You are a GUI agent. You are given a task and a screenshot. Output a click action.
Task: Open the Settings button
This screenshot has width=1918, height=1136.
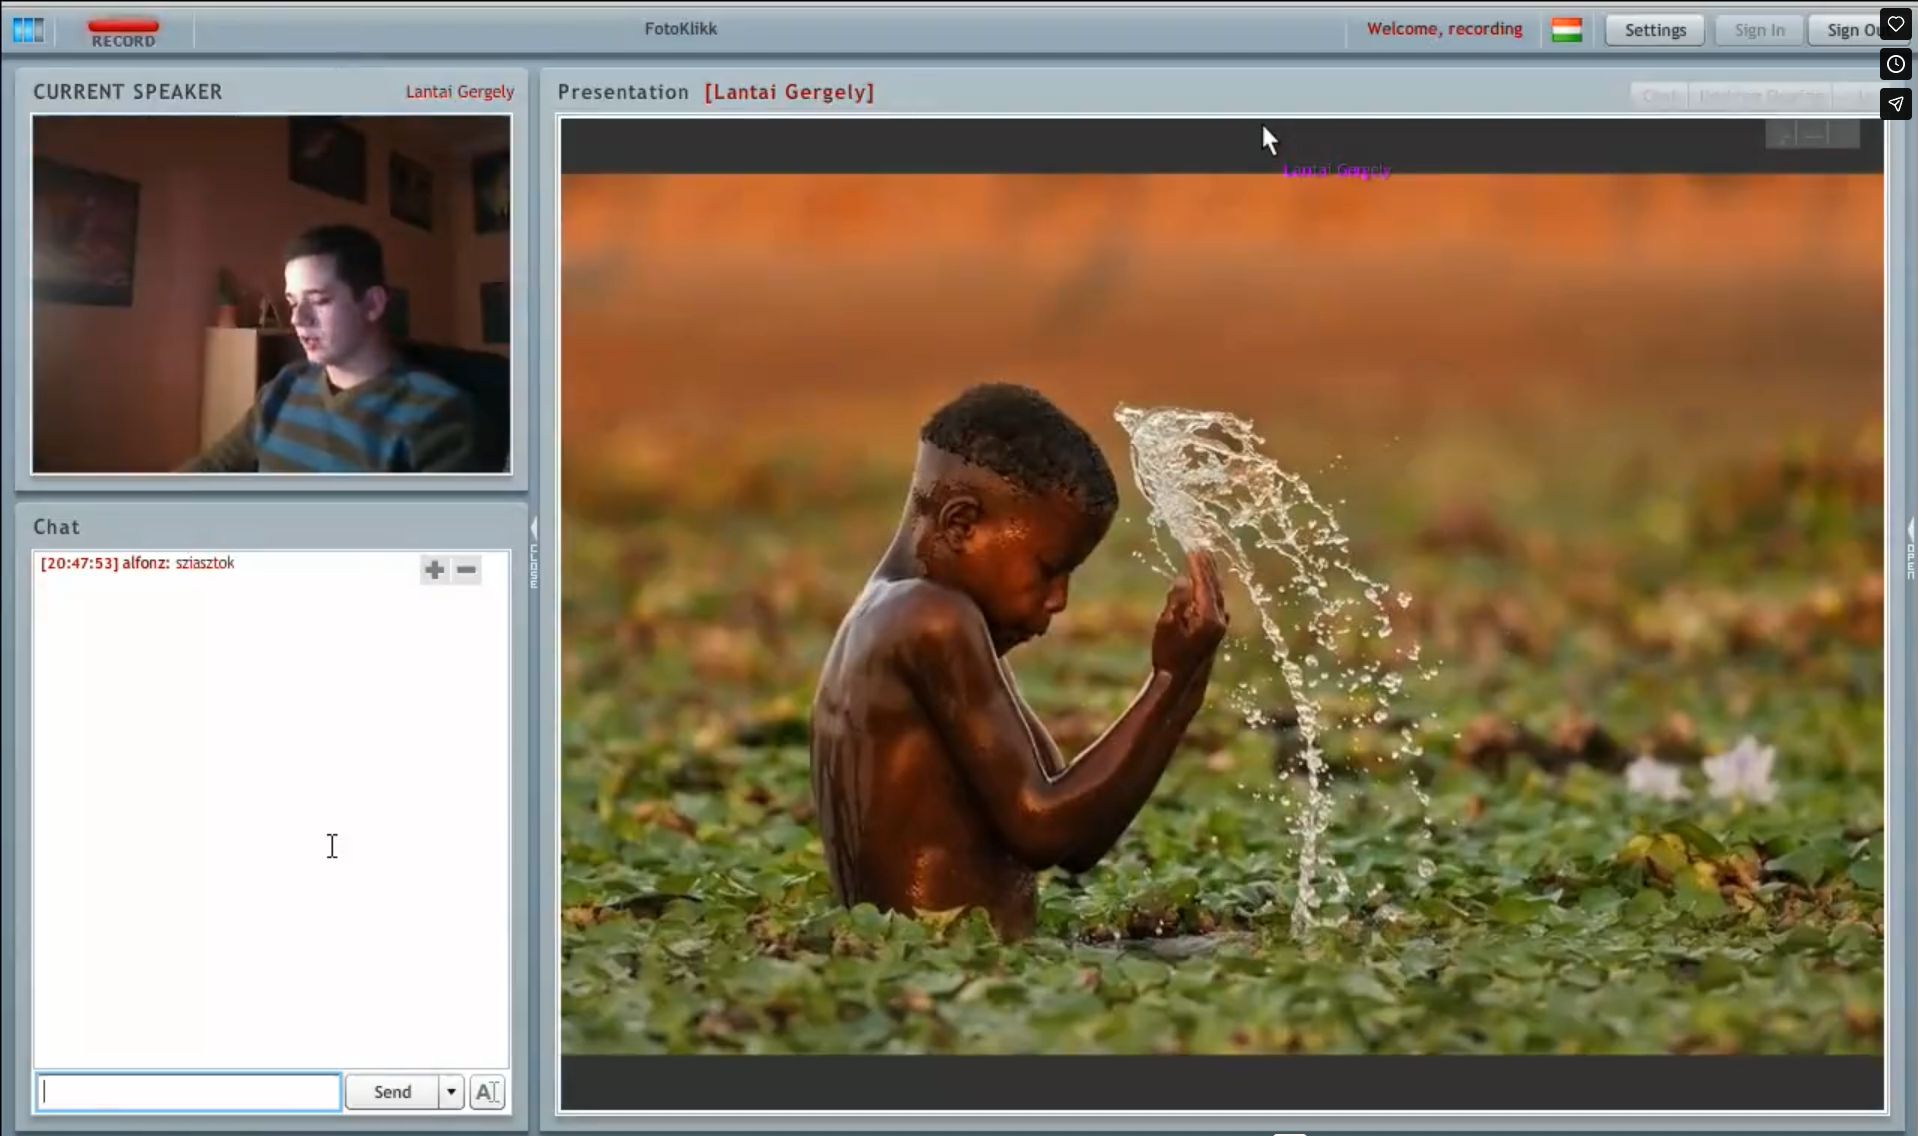(1654, 30)
